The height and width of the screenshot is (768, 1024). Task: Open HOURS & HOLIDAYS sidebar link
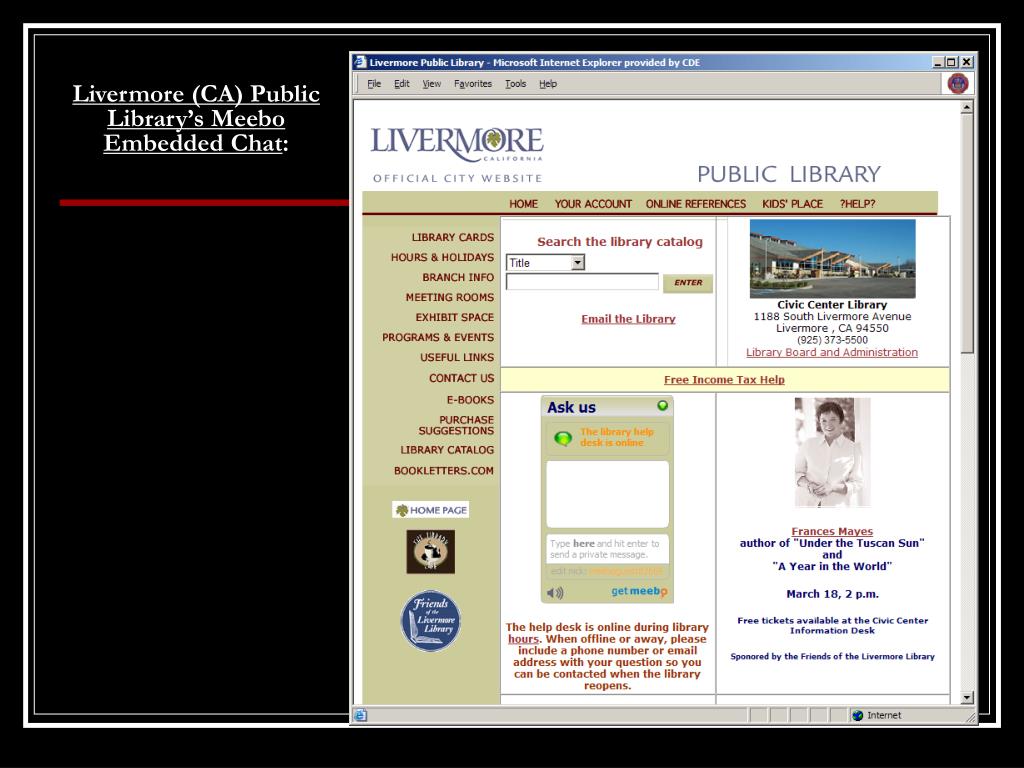tap(442, 257)
